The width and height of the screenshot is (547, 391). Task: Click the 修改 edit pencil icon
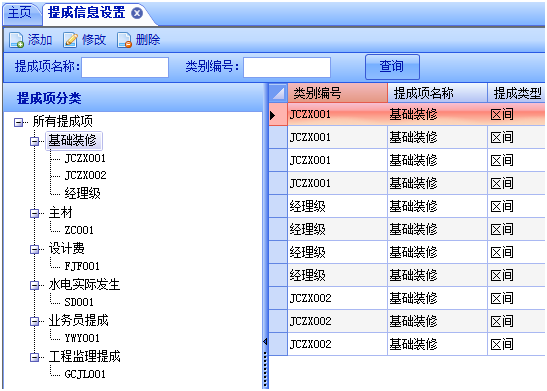[70, 40]
